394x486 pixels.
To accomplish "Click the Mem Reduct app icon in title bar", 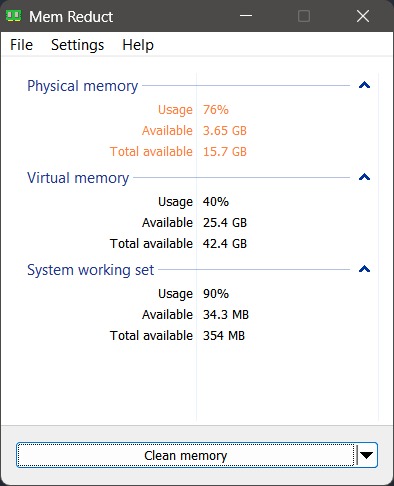I will (14, 16).
